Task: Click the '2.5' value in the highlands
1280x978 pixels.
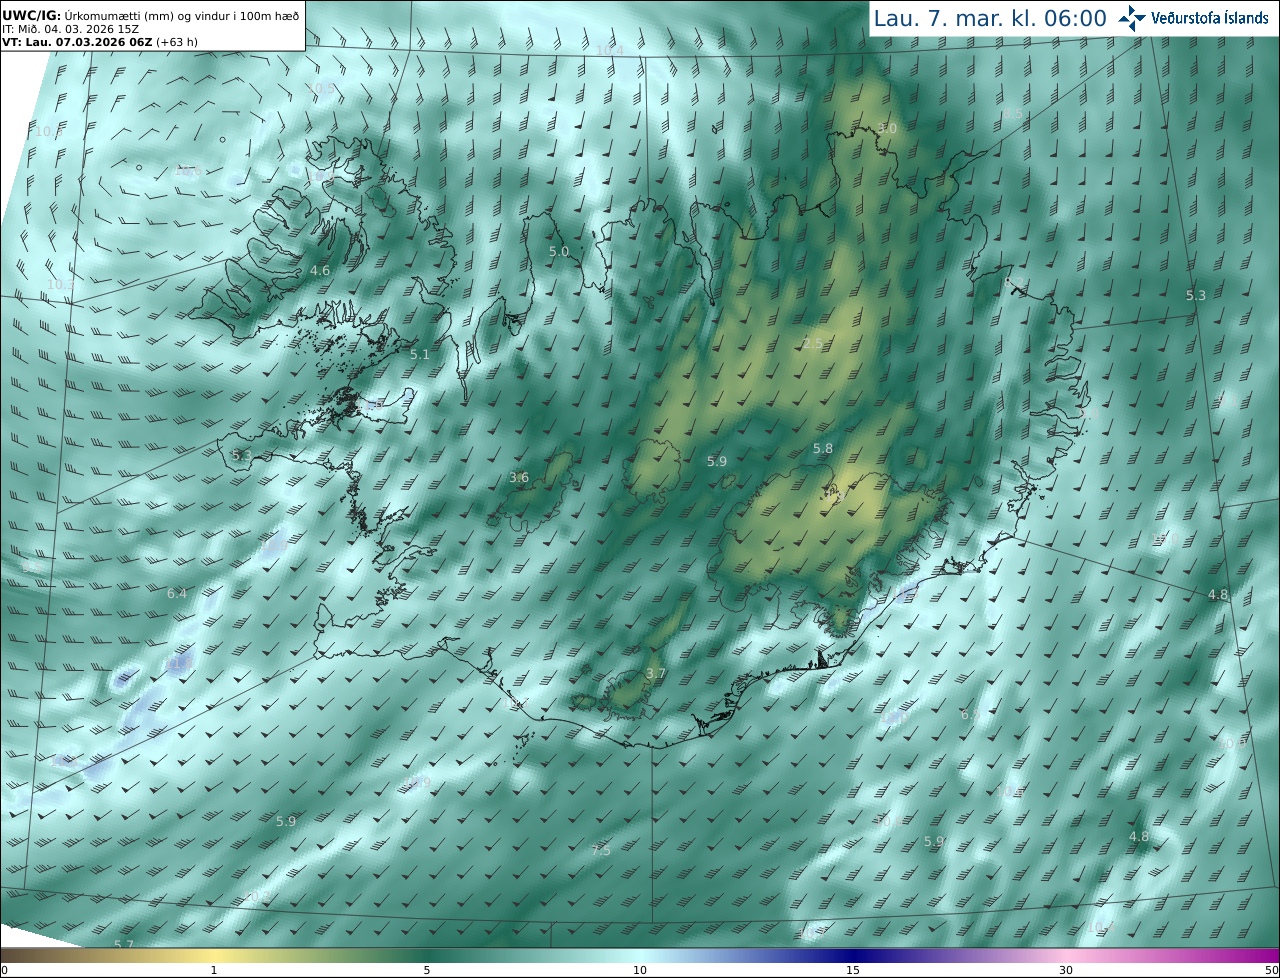Action: [x=813, y=343]
